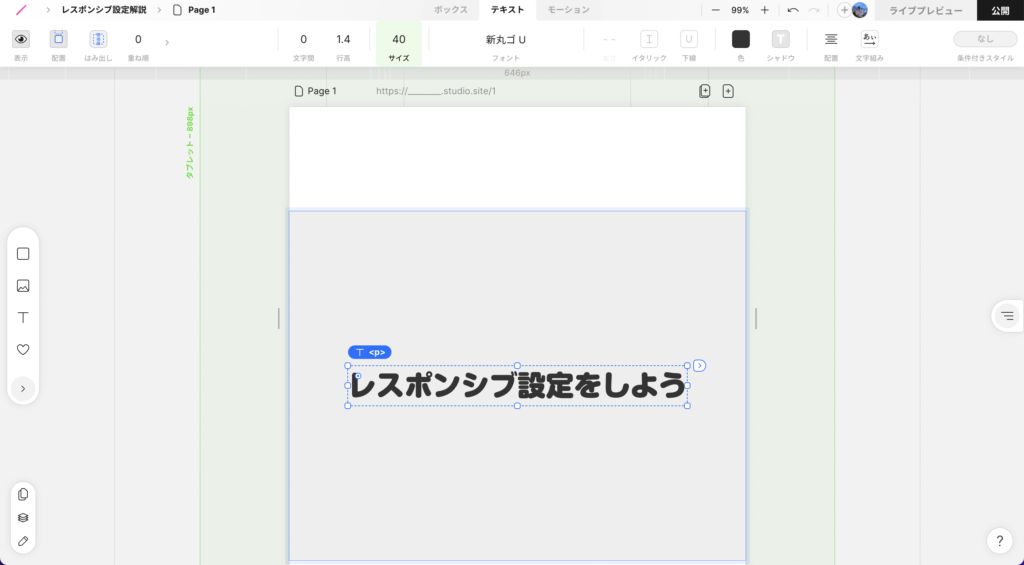Redo the last action
Screen dimensions: 1024x565
coord(814,10)
